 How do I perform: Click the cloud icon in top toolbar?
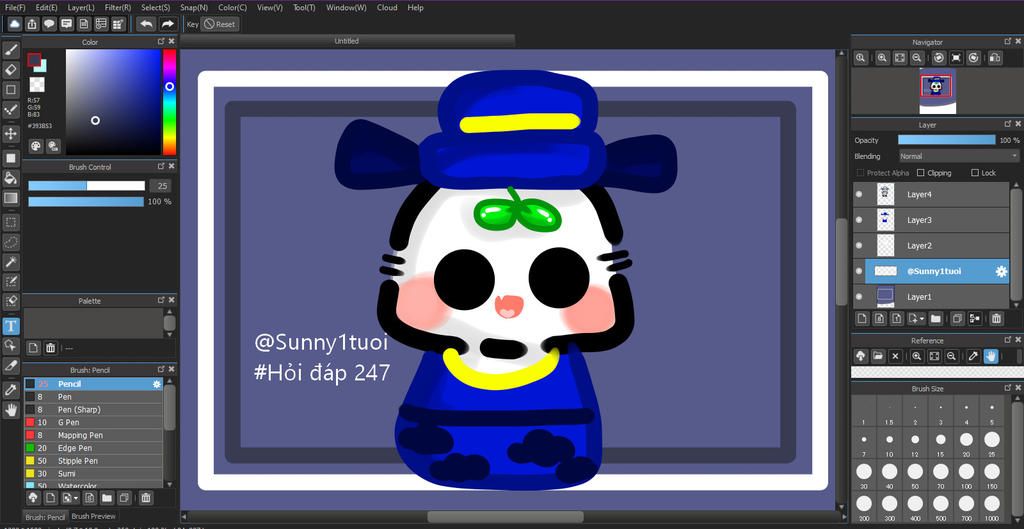point(14,24)
